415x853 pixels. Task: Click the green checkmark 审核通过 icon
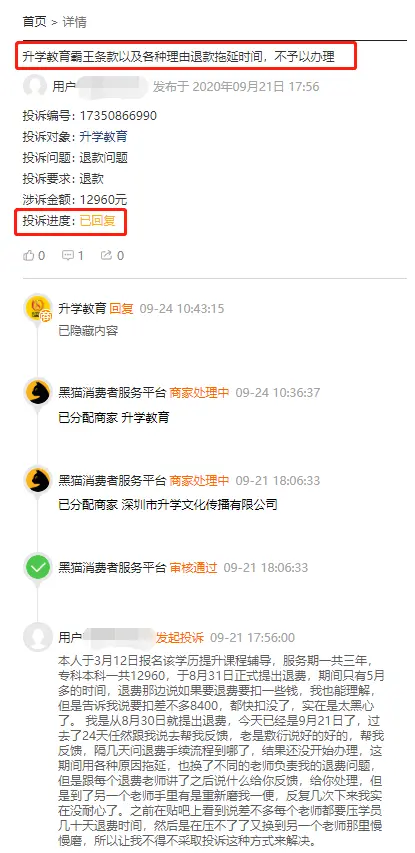[x=38, y=567]
